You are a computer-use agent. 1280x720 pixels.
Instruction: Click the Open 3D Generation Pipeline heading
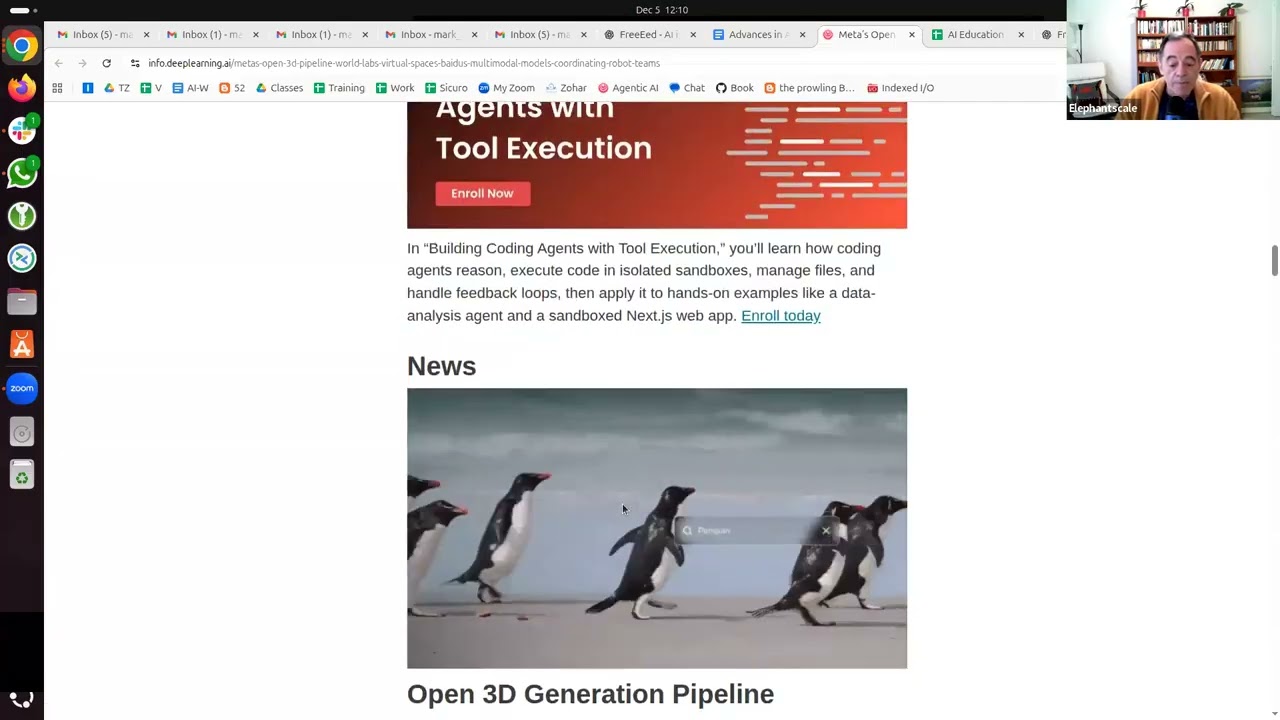[x=590, y=694]
